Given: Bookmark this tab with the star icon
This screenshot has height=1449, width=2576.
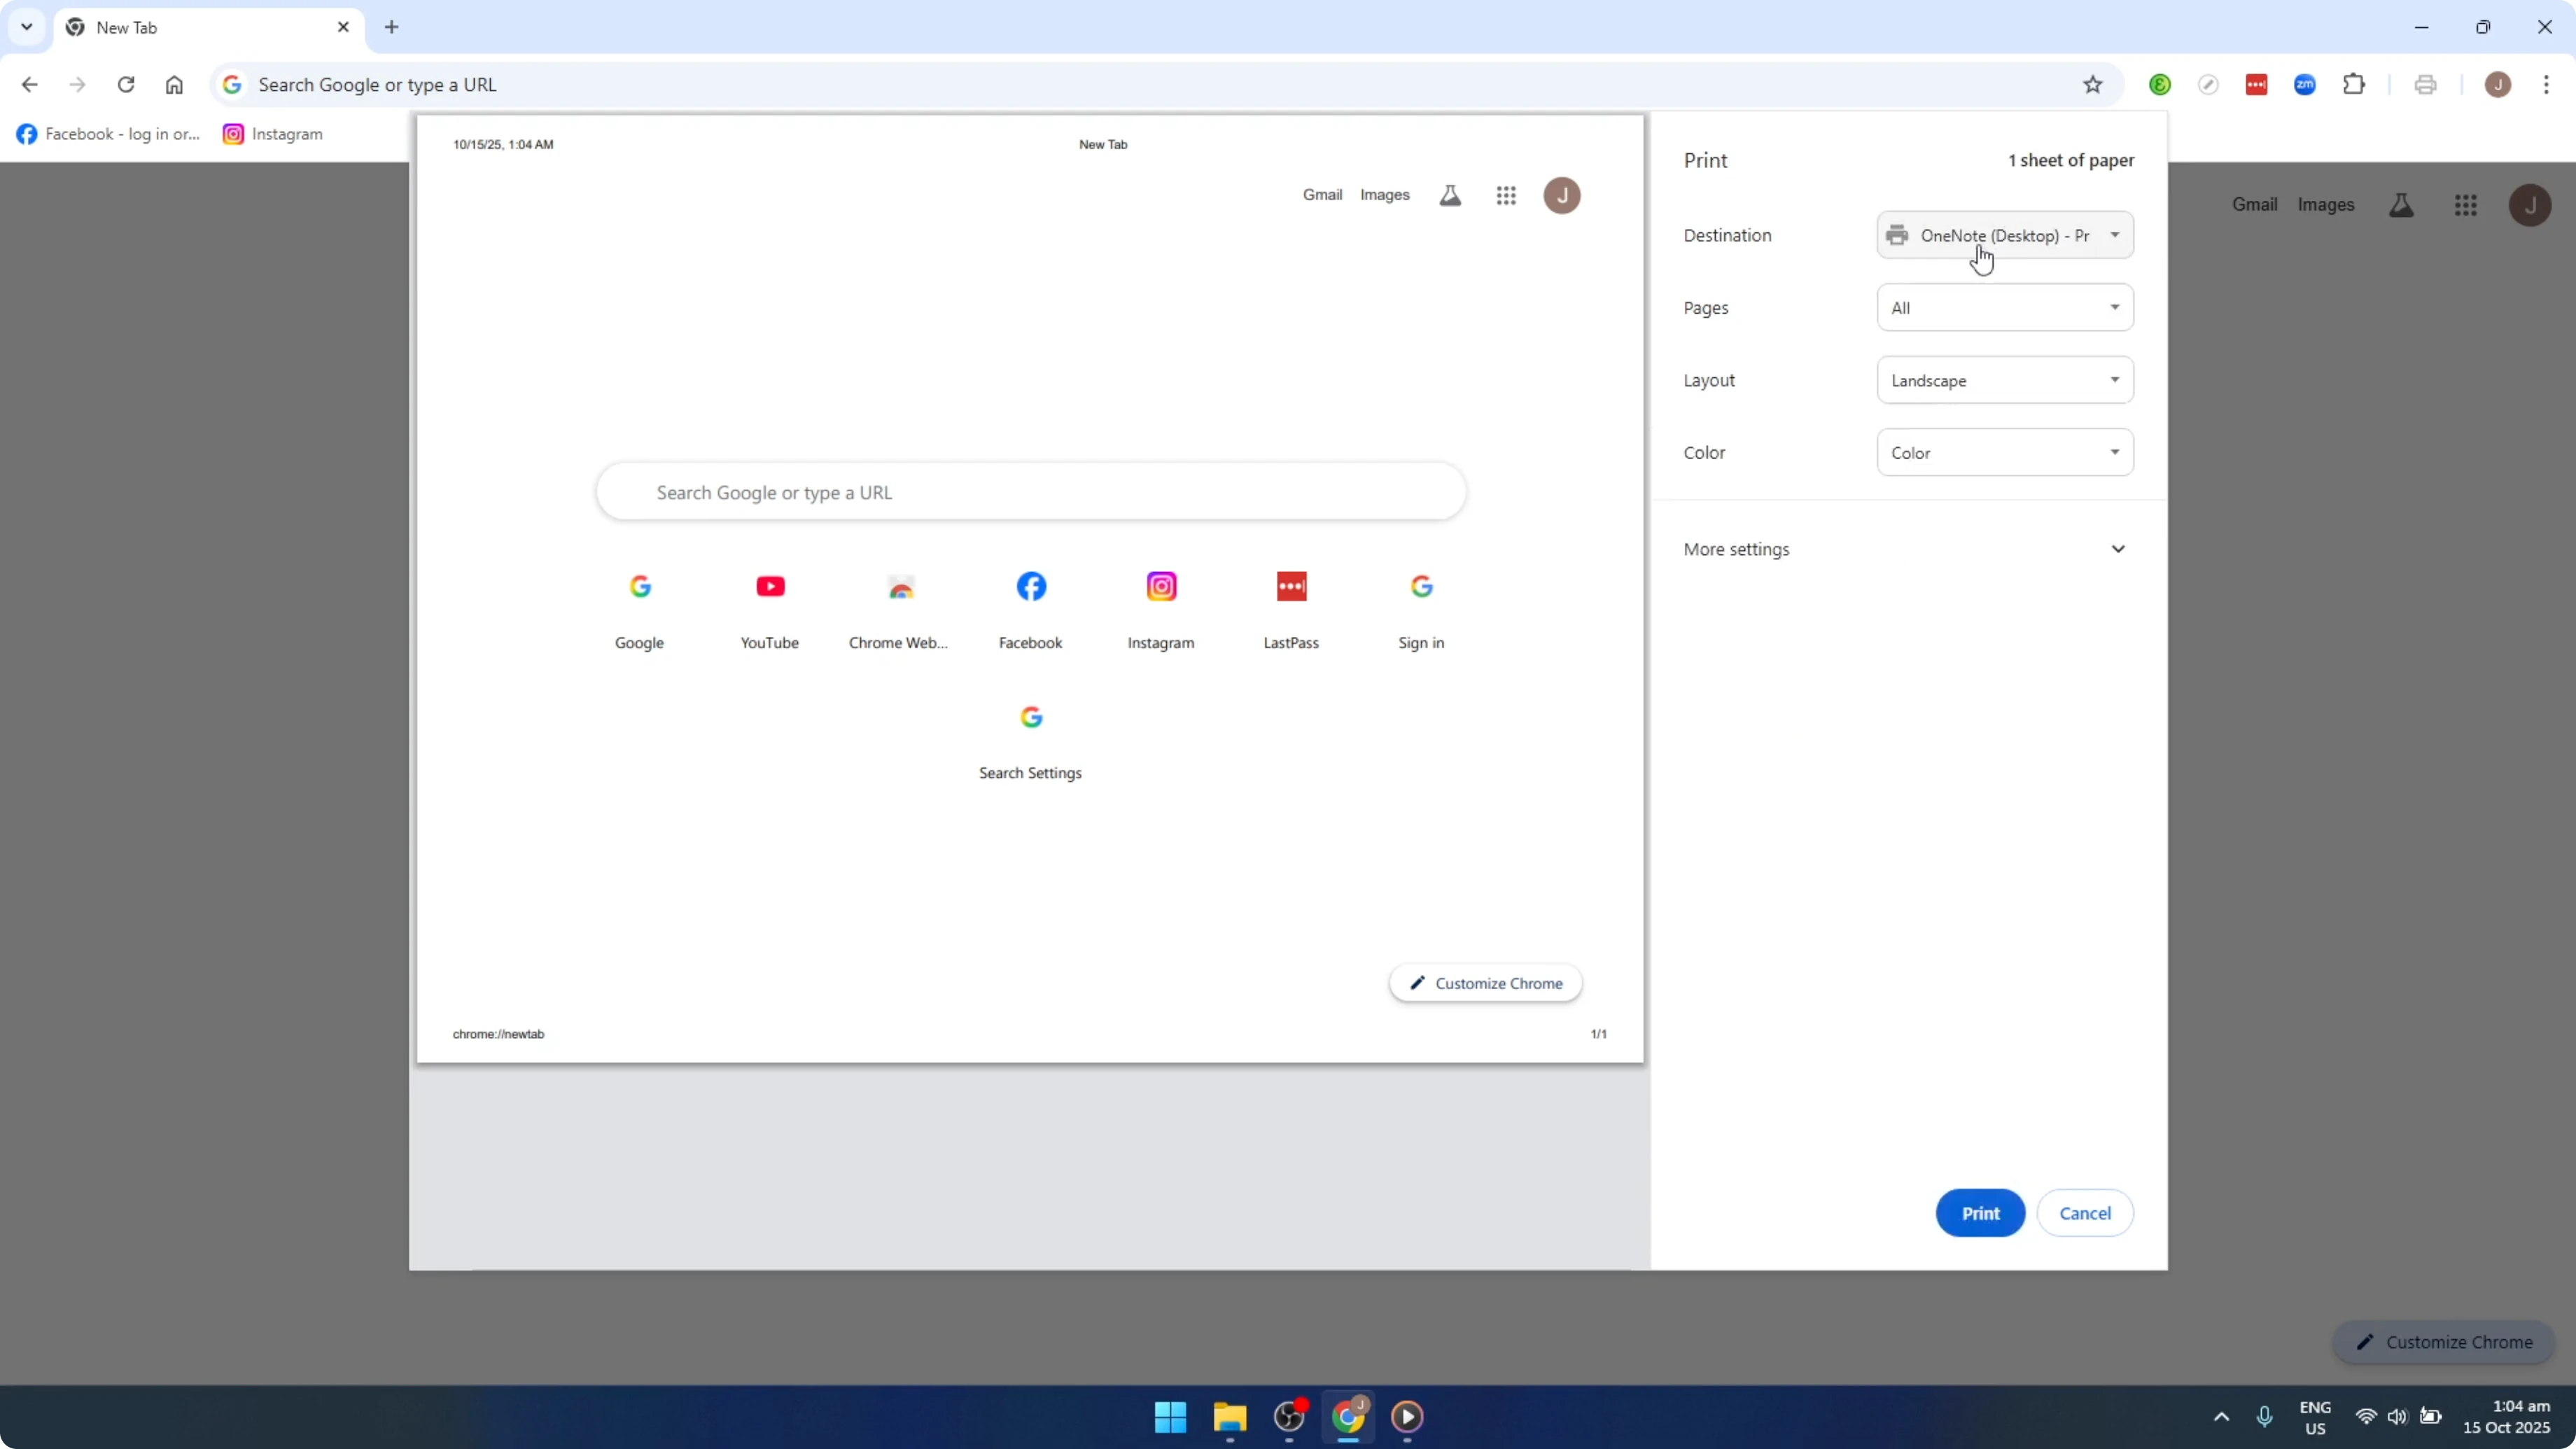Looking at the screenshot, I should pos(2093,85).
